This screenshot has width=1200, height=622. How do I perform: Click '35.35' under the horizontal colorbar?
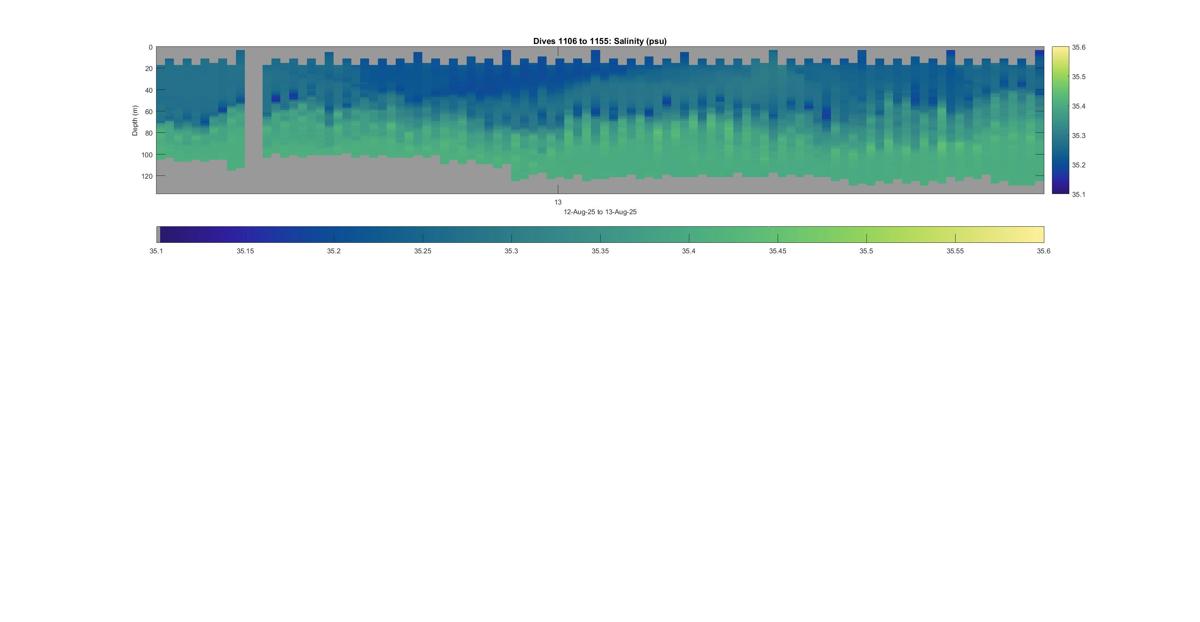[x=600, y=252]
